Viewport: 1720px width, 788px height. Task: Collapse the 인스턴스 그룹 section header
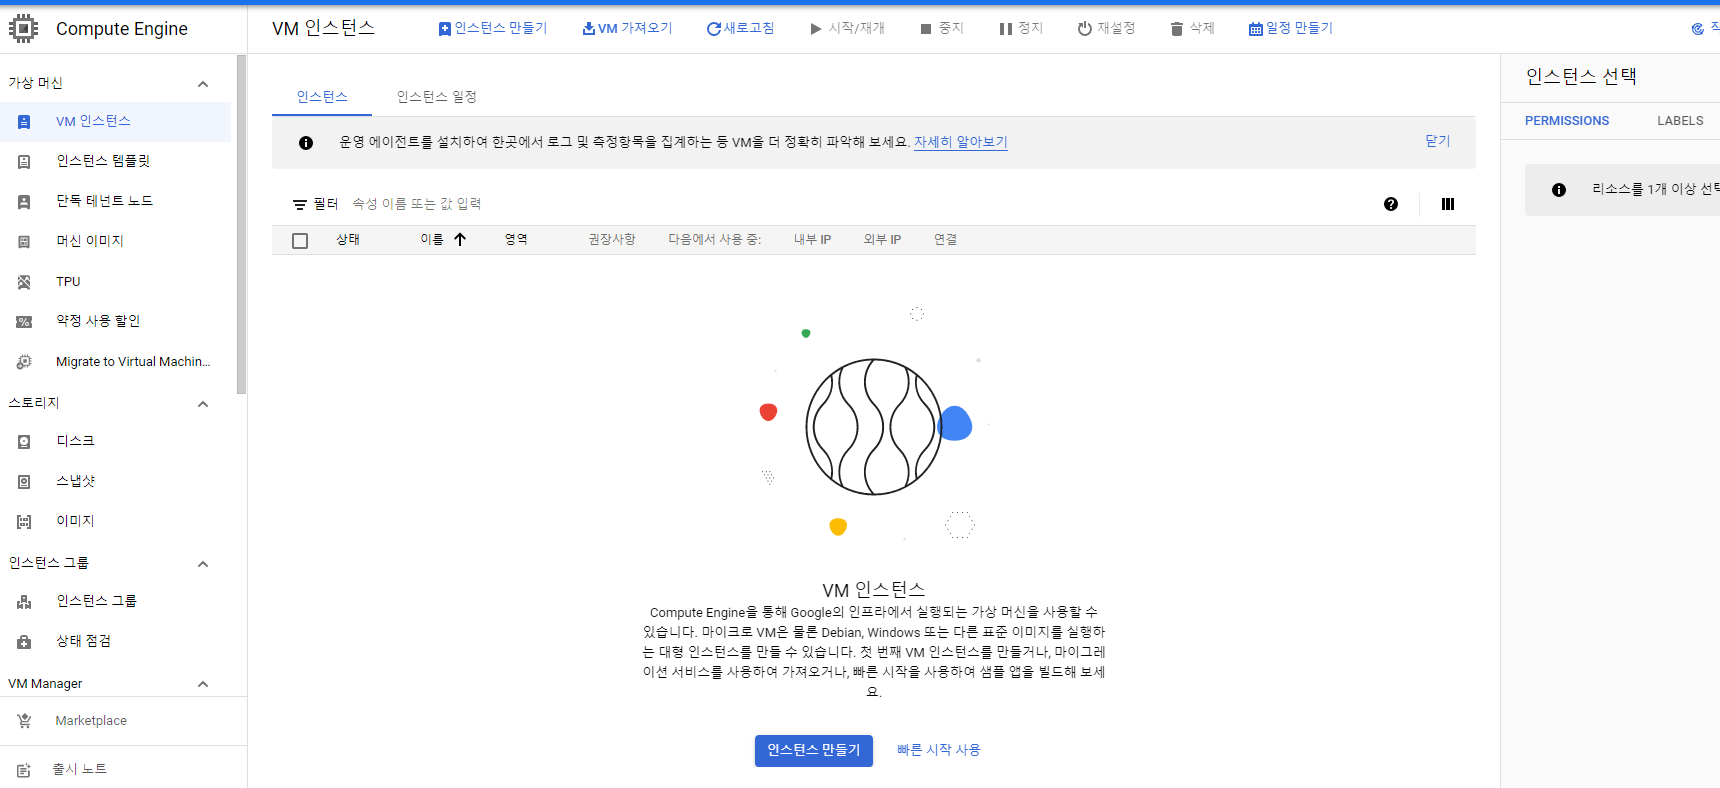coord(203,564)
